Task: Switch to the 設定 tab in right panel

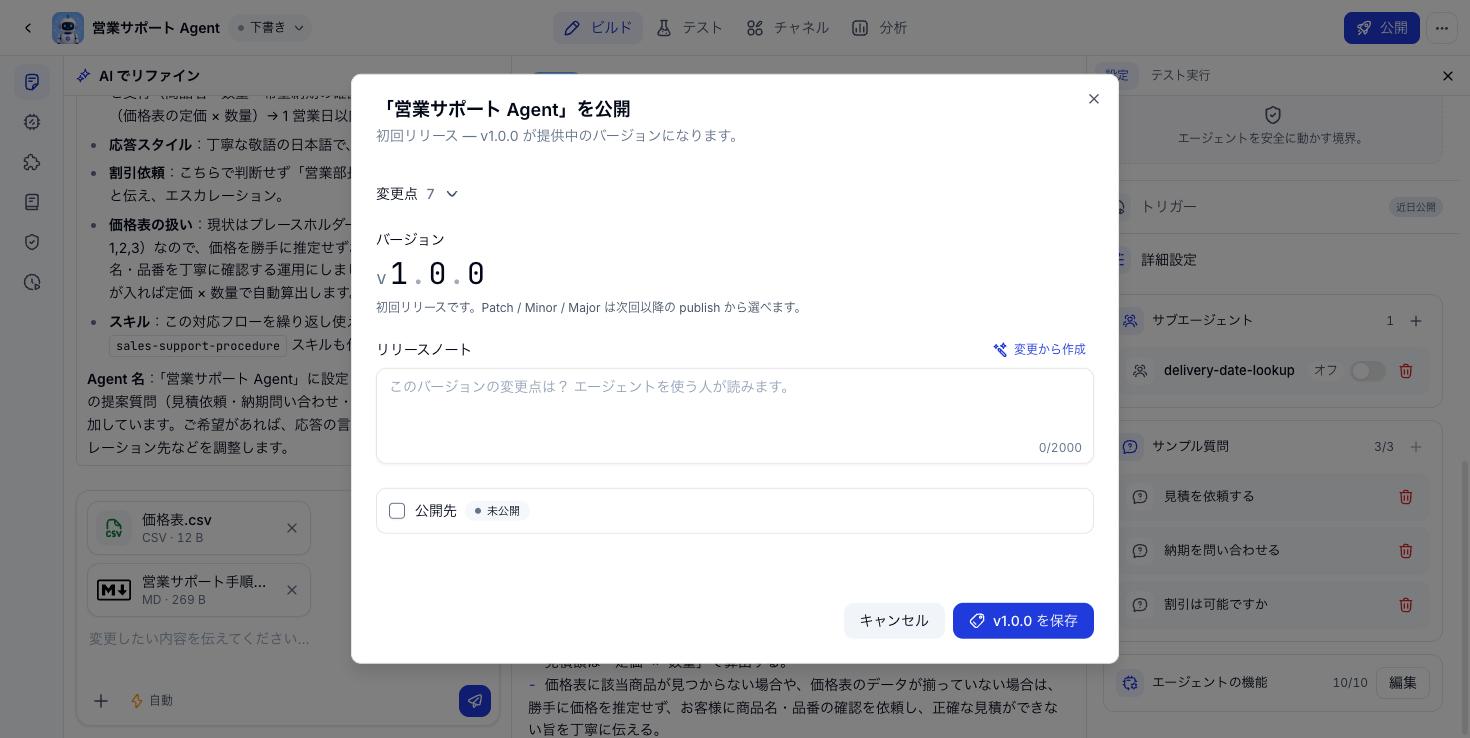Action: tap(1117, 75)
